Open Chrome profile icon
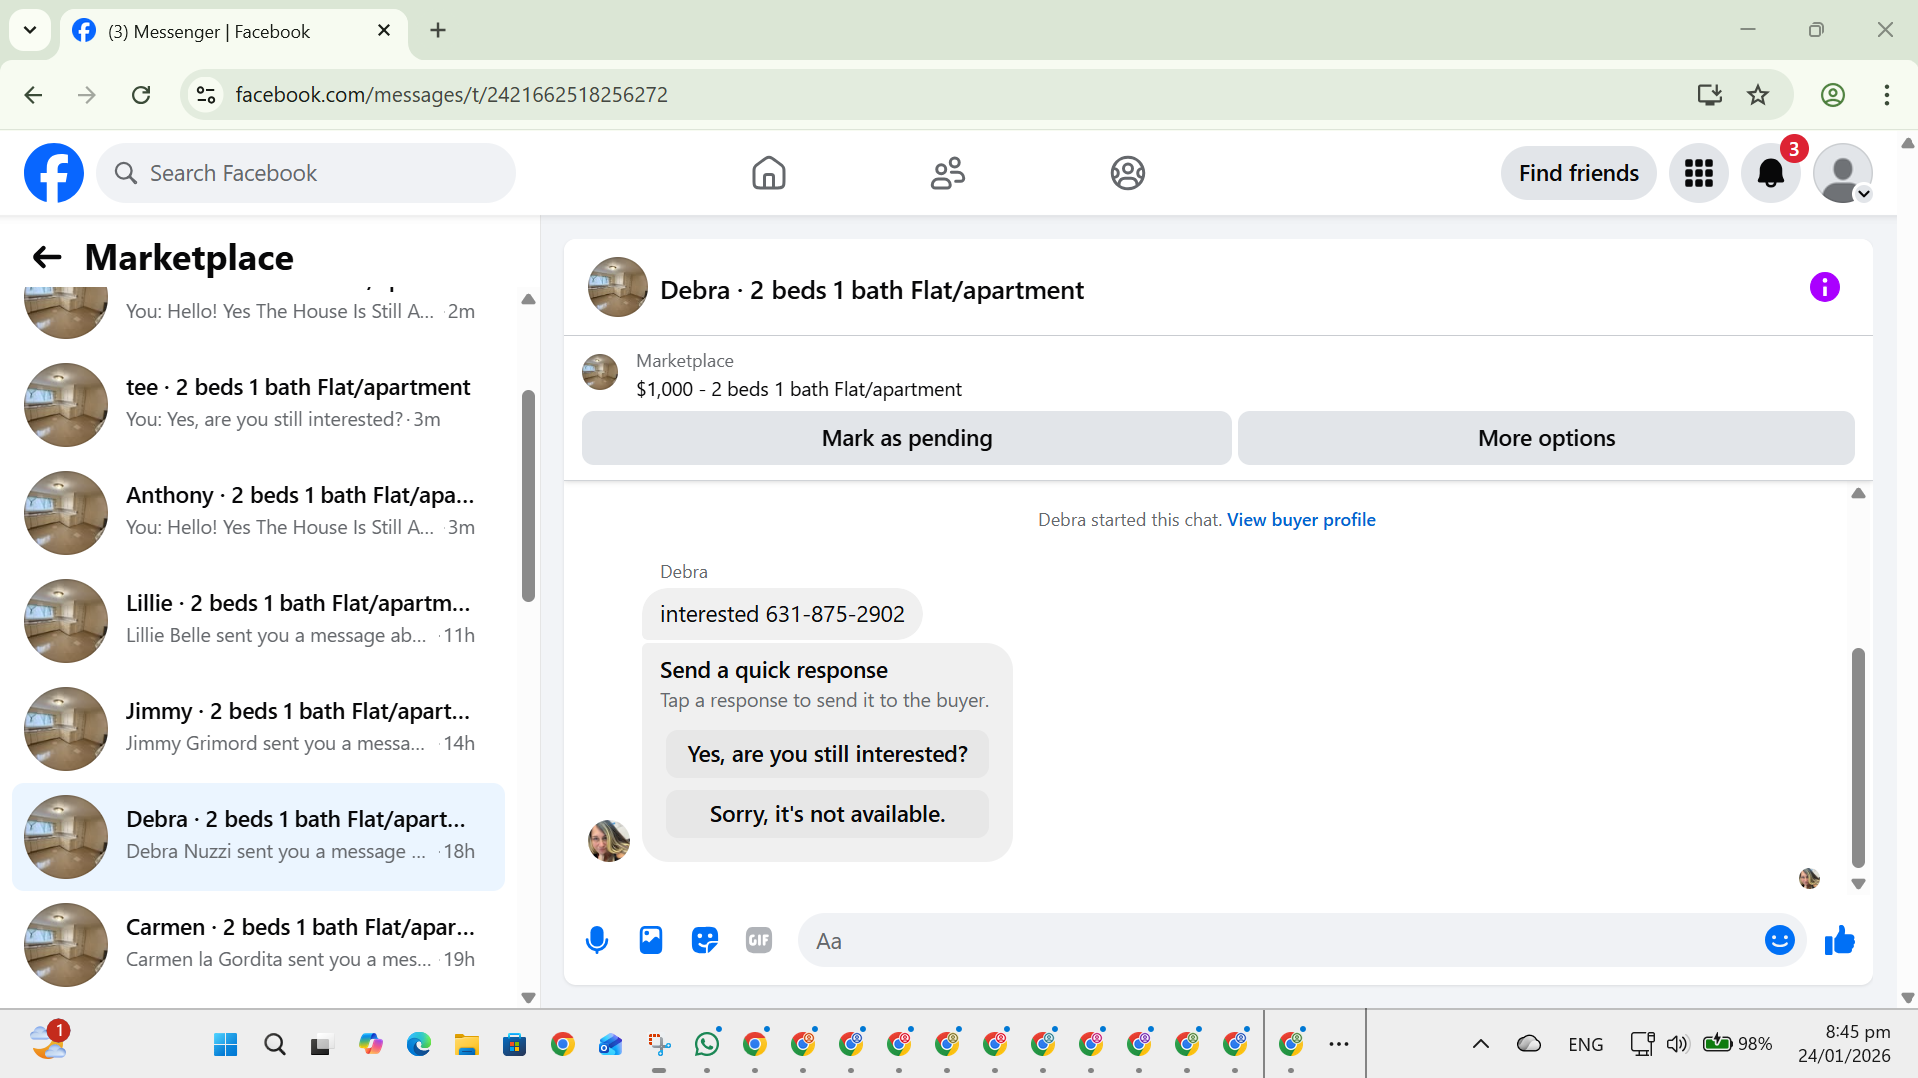 (x=1832, y=95)
